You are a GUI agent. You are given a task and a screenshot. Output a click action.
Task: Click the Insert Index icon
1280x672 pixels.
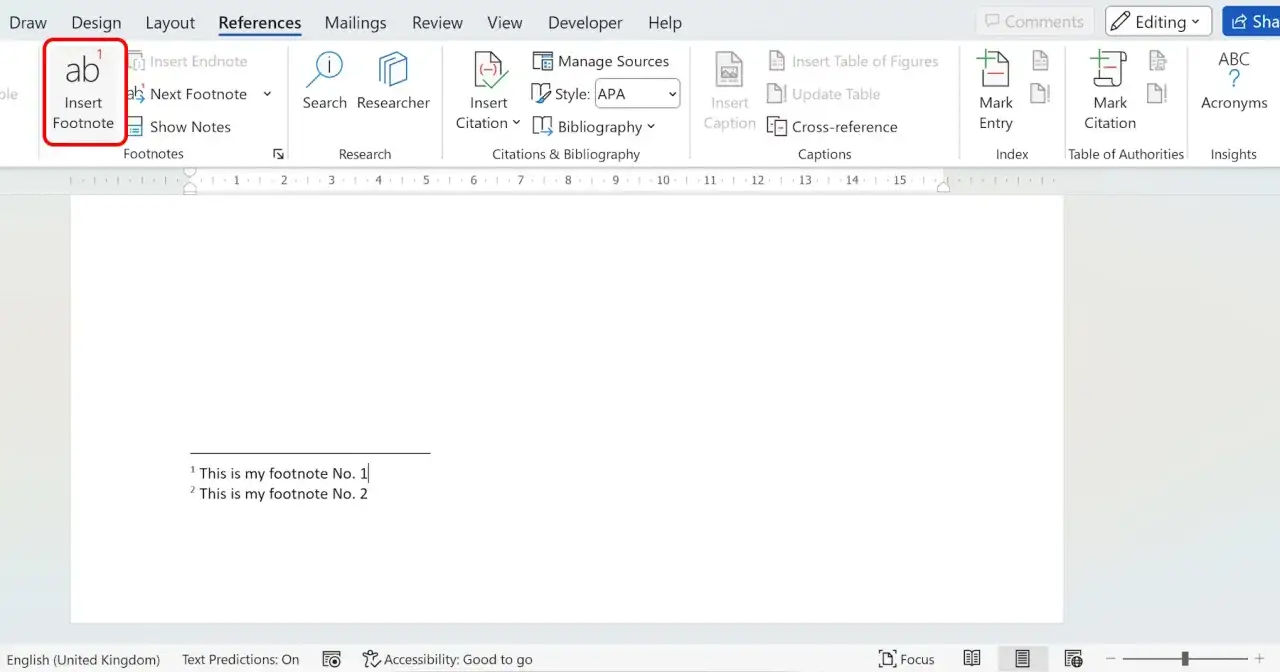pyautogui.click(x=1040, y=62)
